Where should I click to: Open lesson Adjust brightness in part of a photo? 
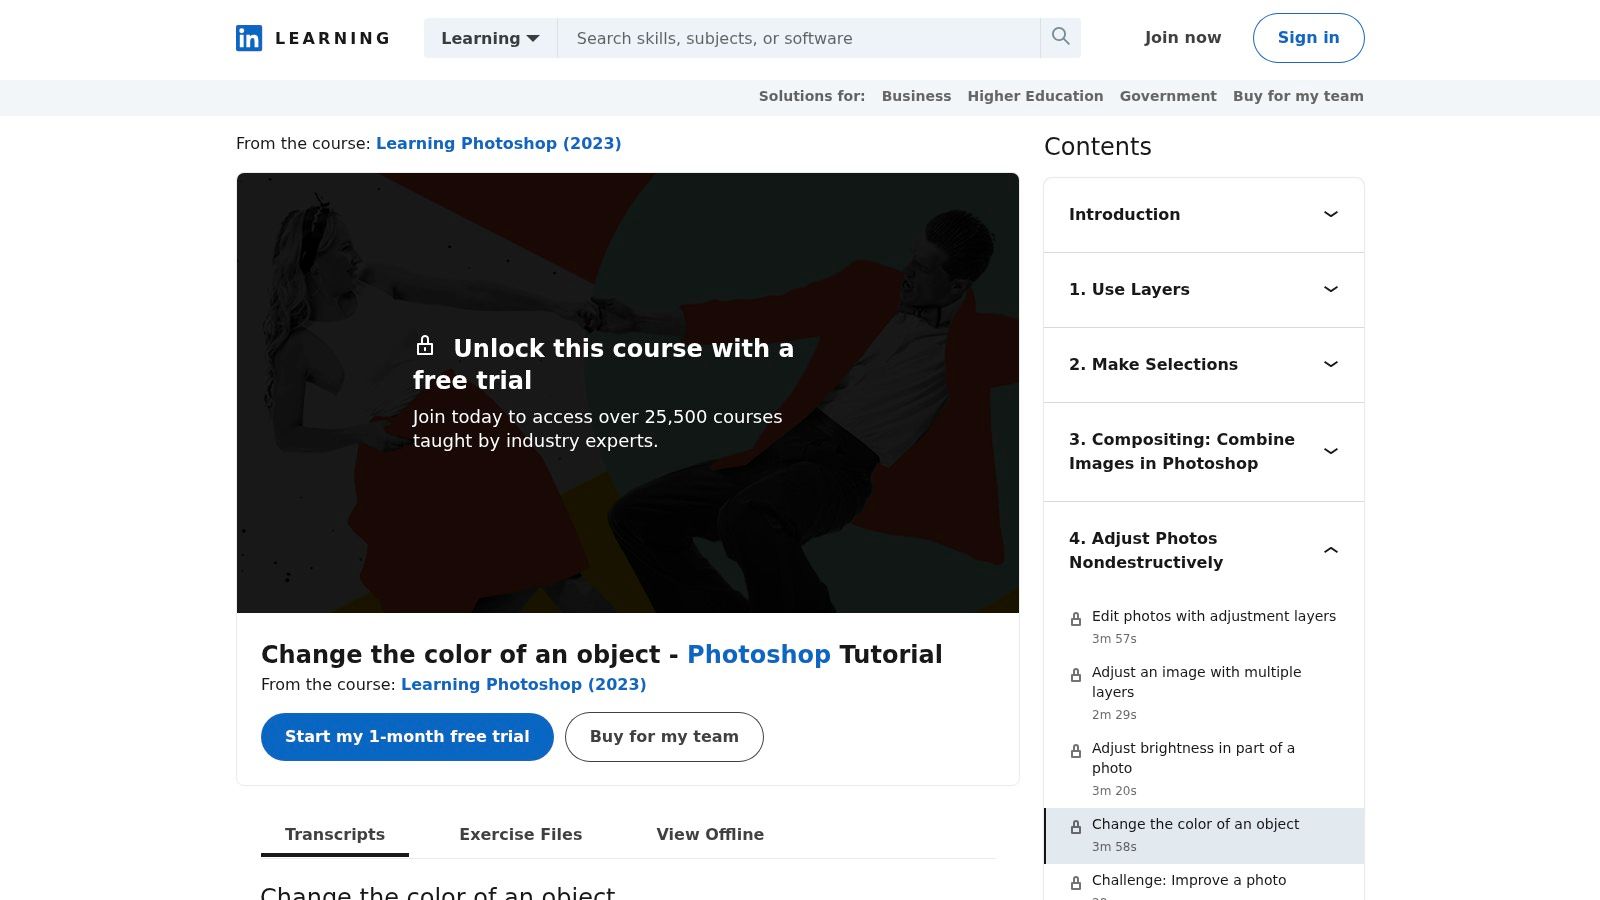[x=1204, y=769]
